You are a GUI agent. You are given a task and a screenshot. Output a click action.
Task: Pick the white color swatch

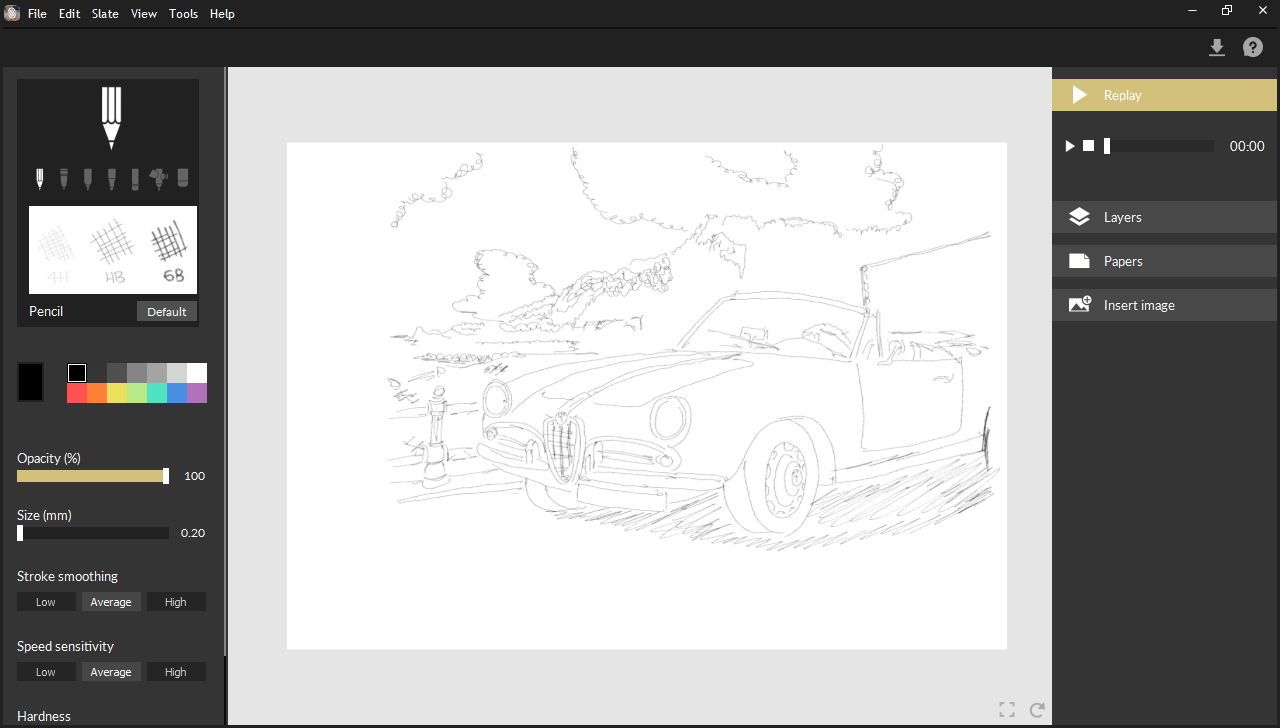(197, 373)
